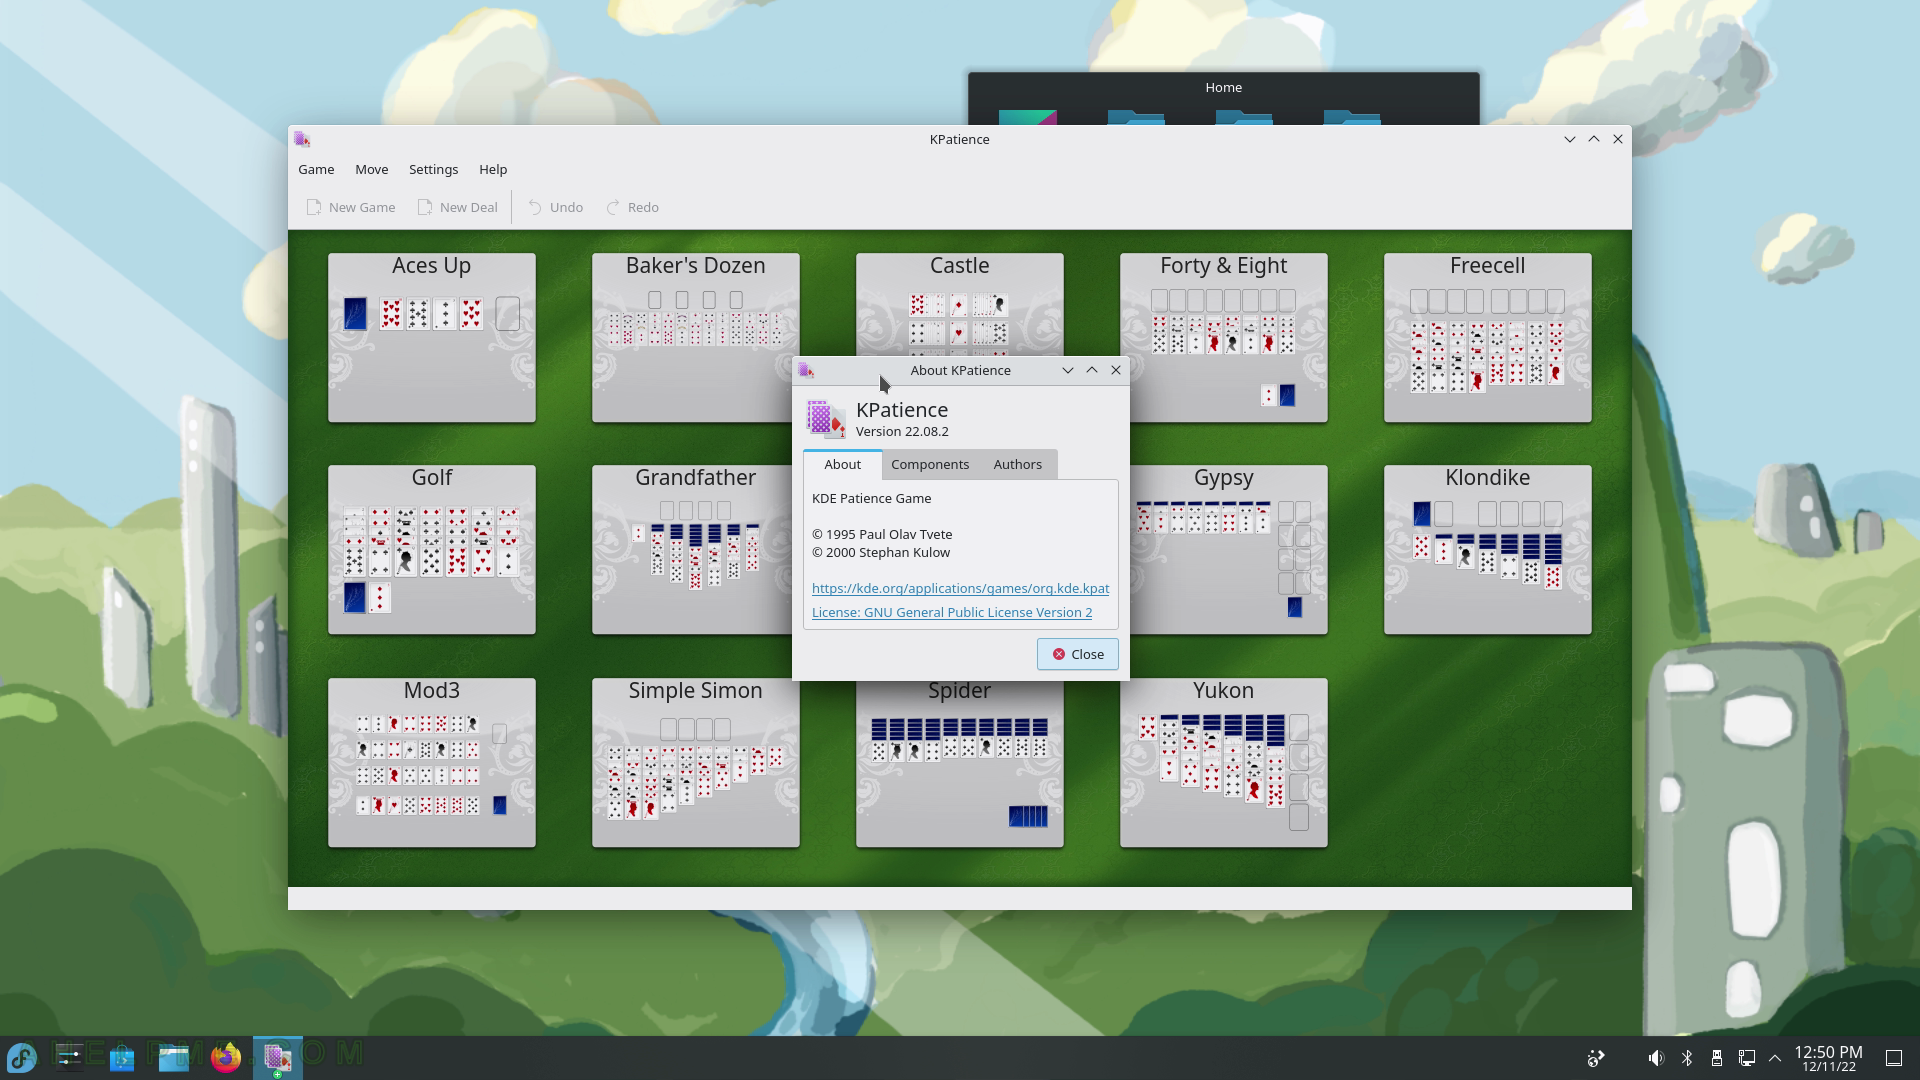The image size is (1920, 1080).
Task: Select the Aces Up game thumbnail
Action: point(432,338)
